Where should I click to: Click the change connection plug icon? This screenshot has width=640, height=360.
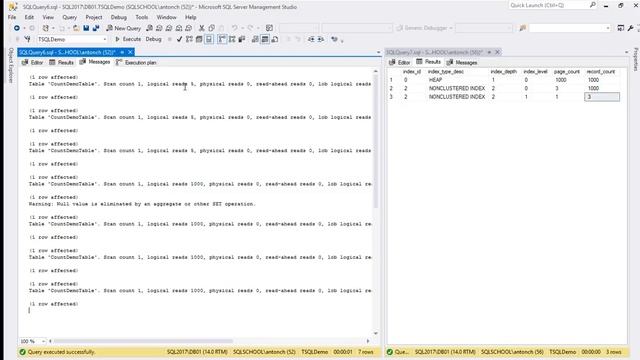(x=27, y=39)
